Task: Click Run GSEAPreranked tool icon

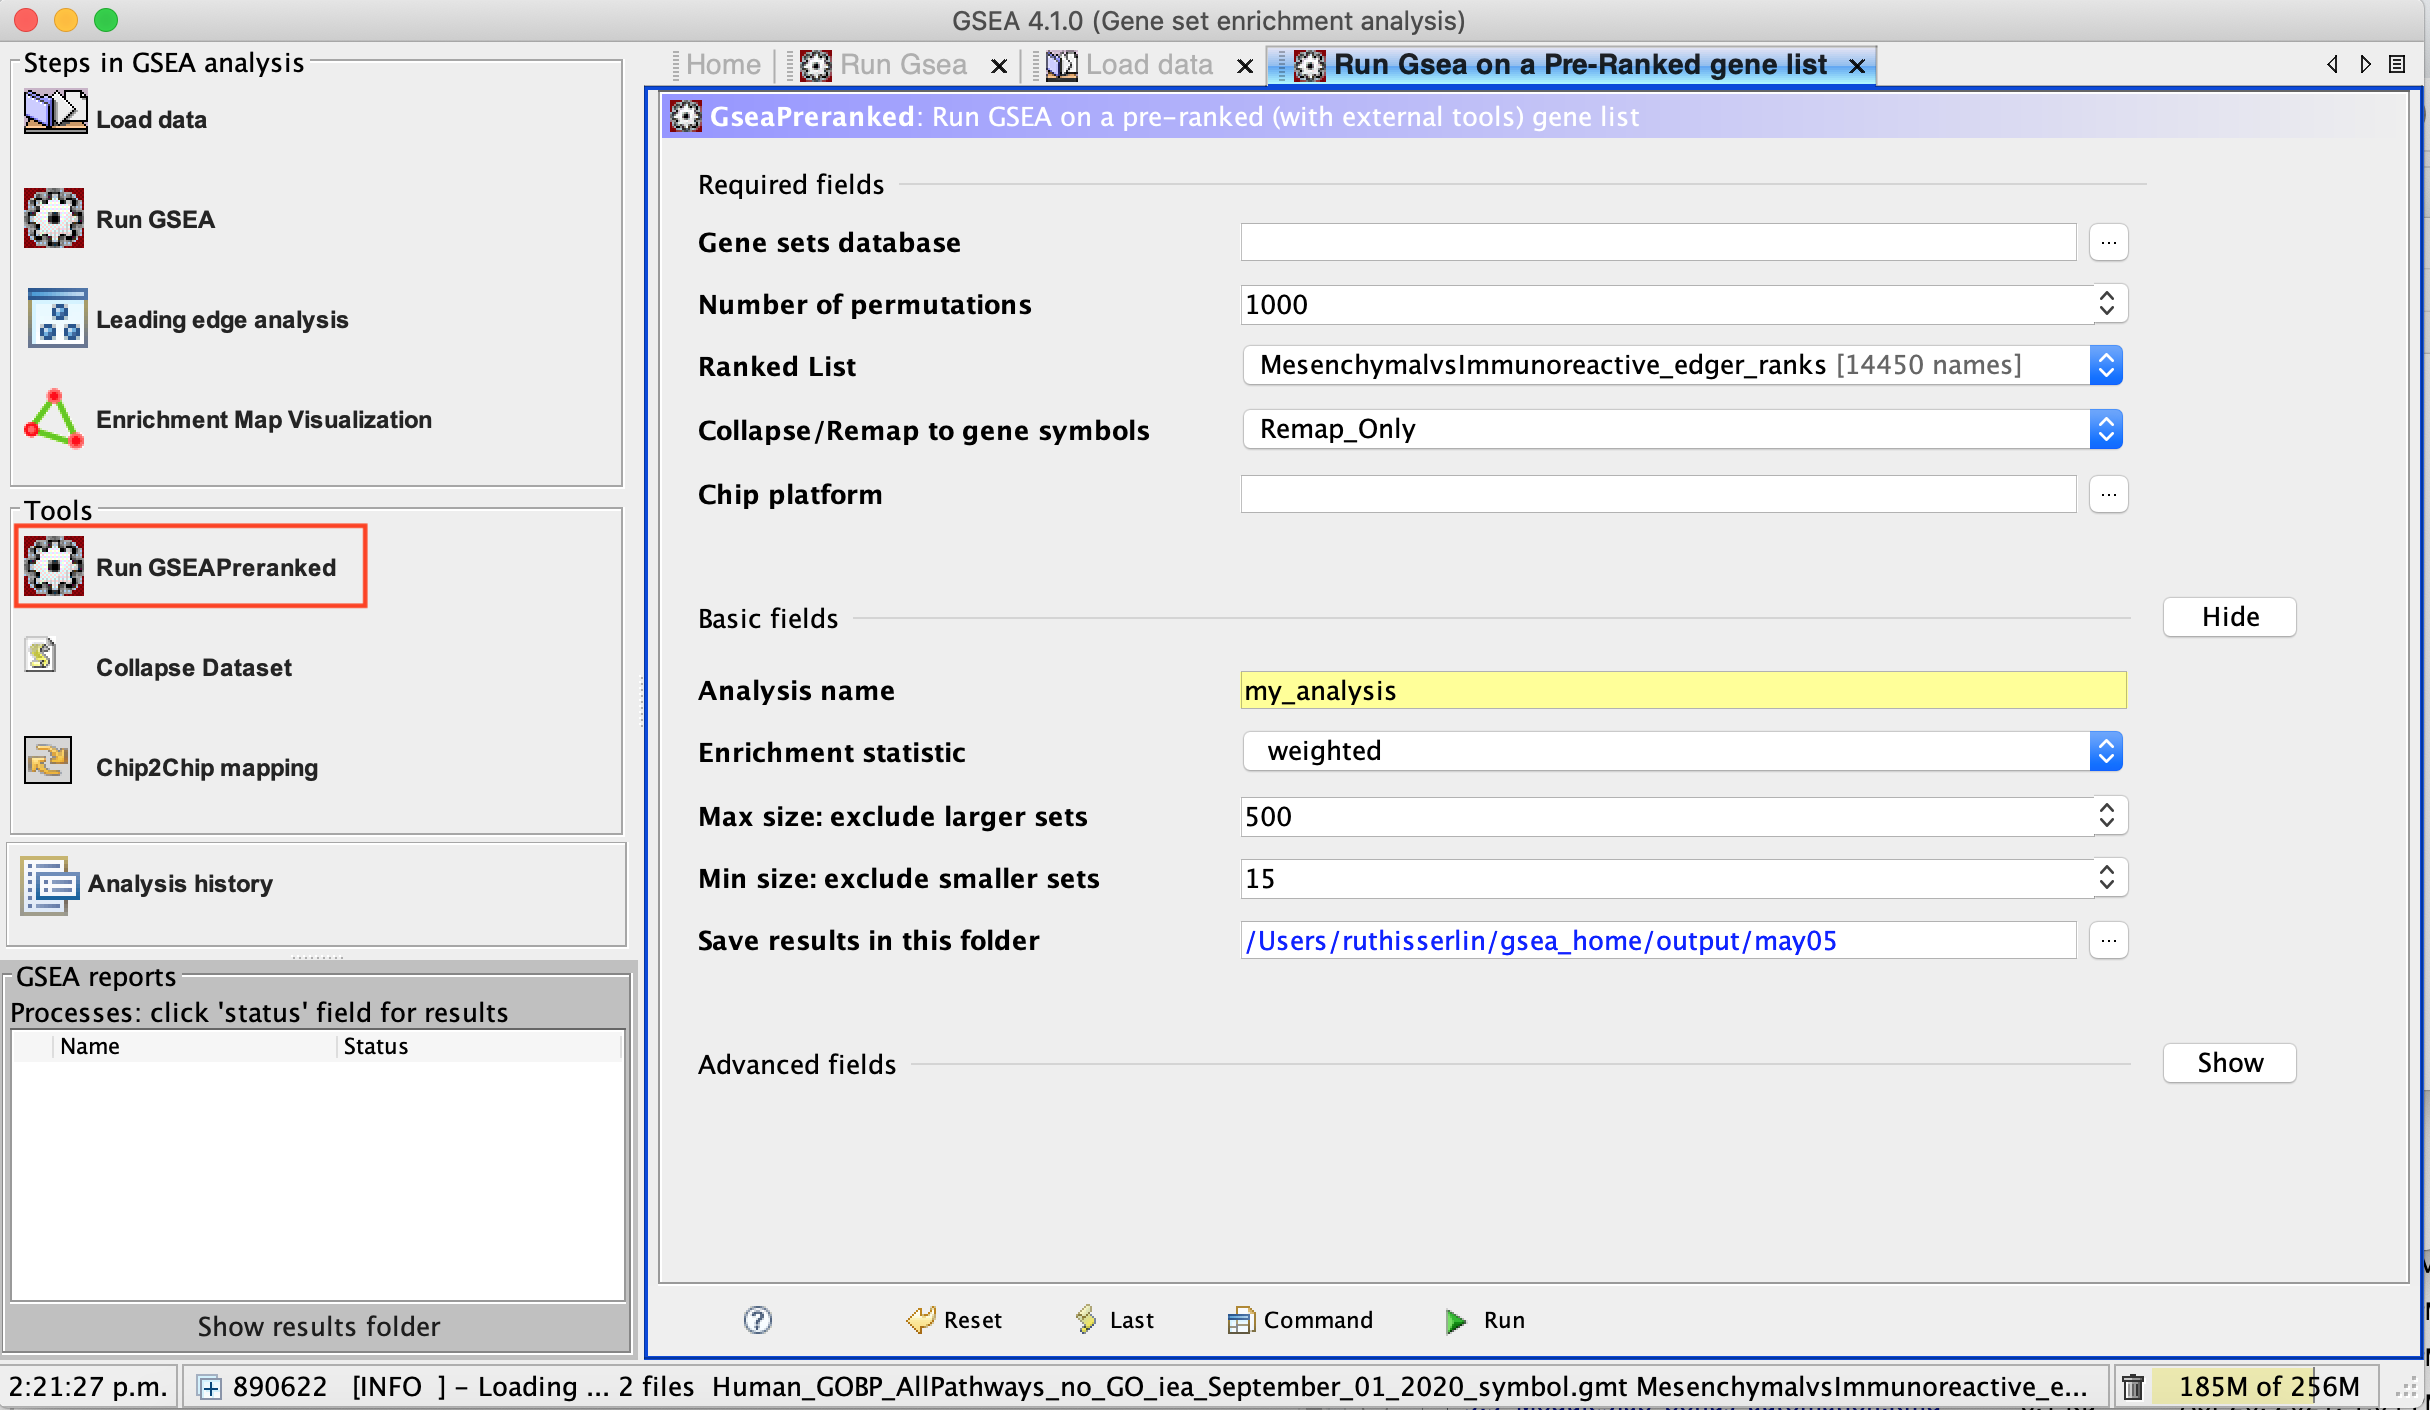Action: [x=54, y=566]
